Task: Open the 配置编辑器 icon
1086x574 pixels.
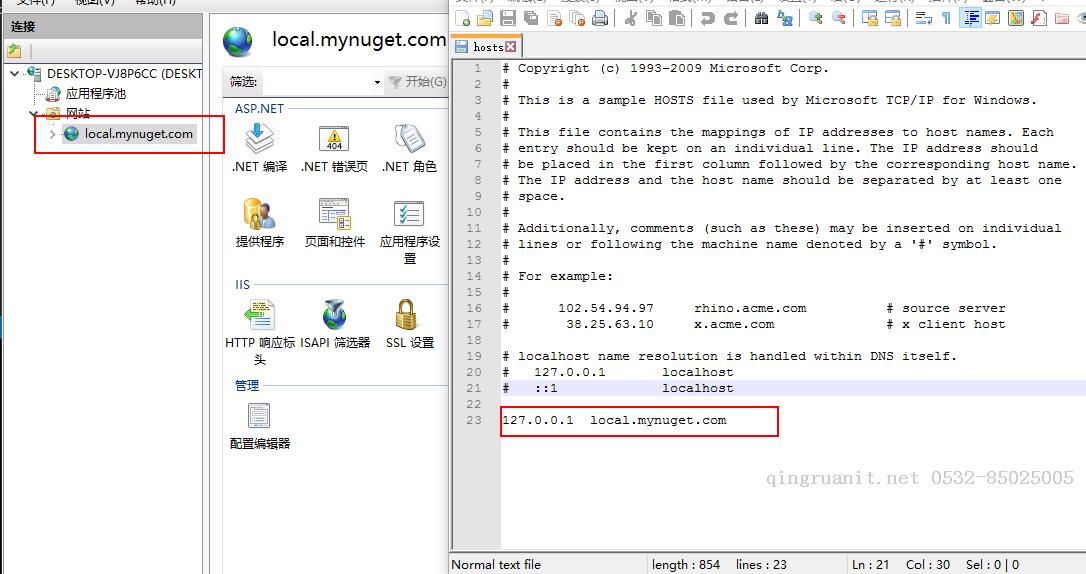Action: 259,416
